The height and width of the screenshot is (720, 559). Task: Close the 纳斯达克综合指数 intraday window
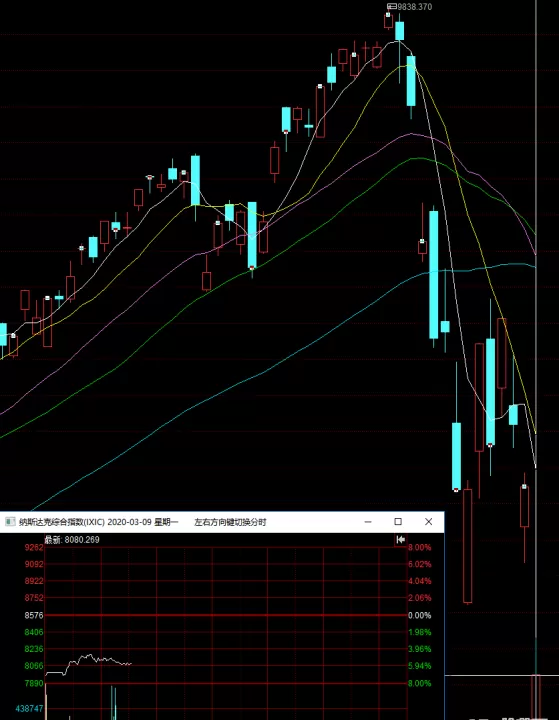[429, 522]
